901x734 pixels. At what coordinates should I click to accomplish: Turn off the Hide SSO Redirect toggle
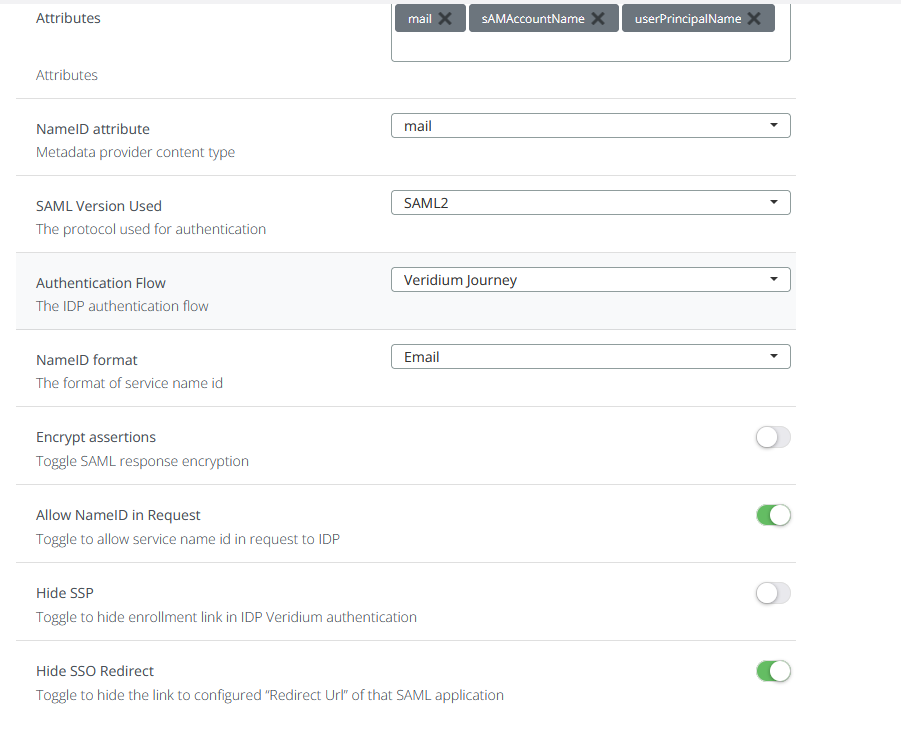(773, 671)
